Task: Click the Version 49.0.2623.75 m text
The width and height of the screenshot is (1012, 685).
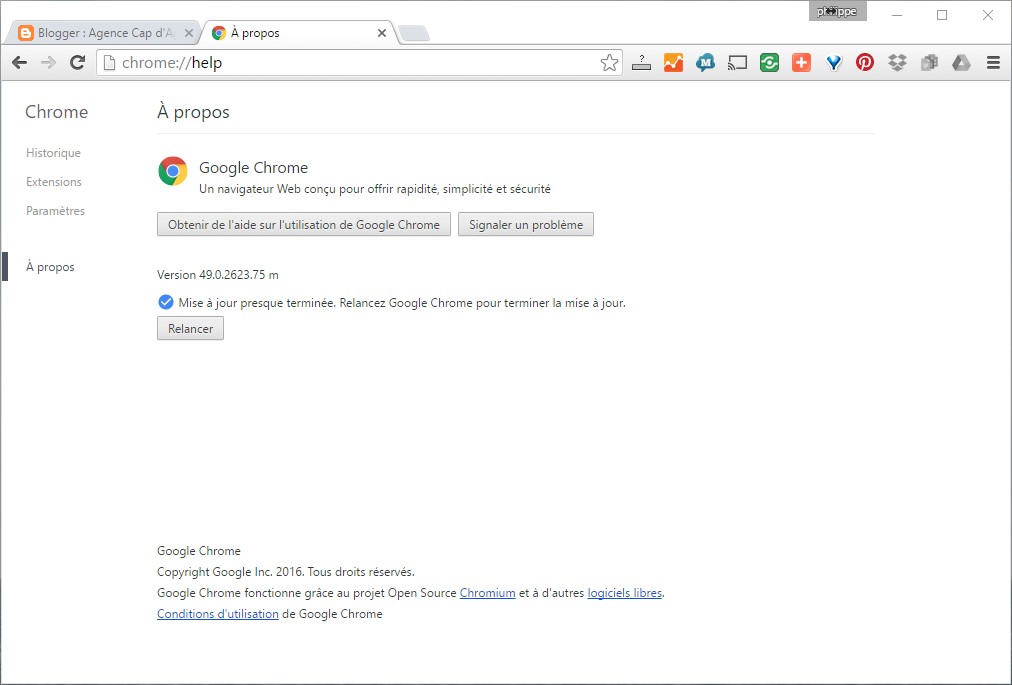Action: 218,275
